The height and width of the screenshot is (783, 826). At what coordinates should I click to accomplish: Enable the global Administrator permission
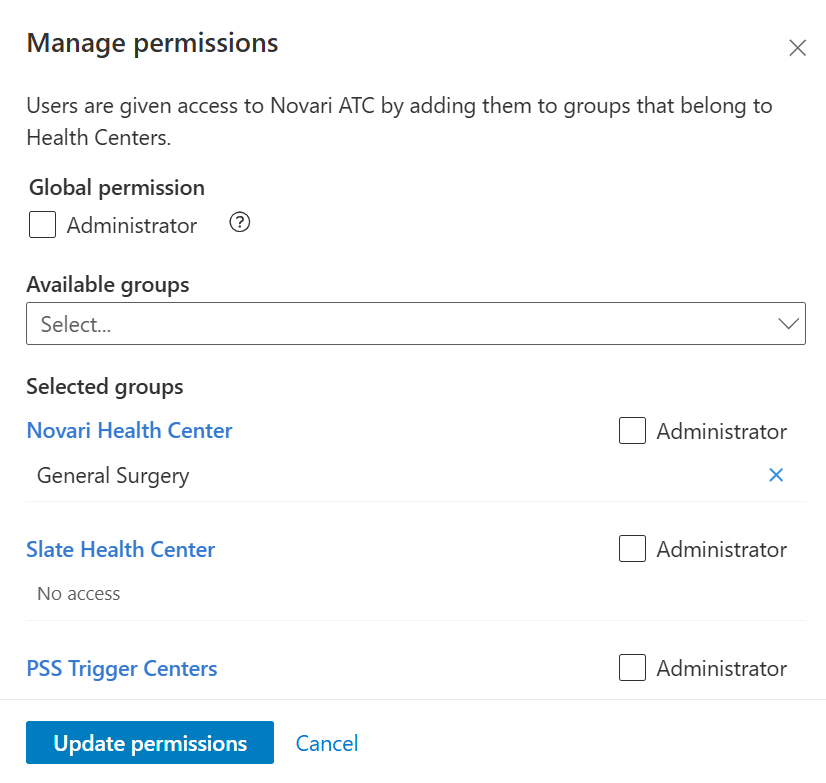point(42,224)
